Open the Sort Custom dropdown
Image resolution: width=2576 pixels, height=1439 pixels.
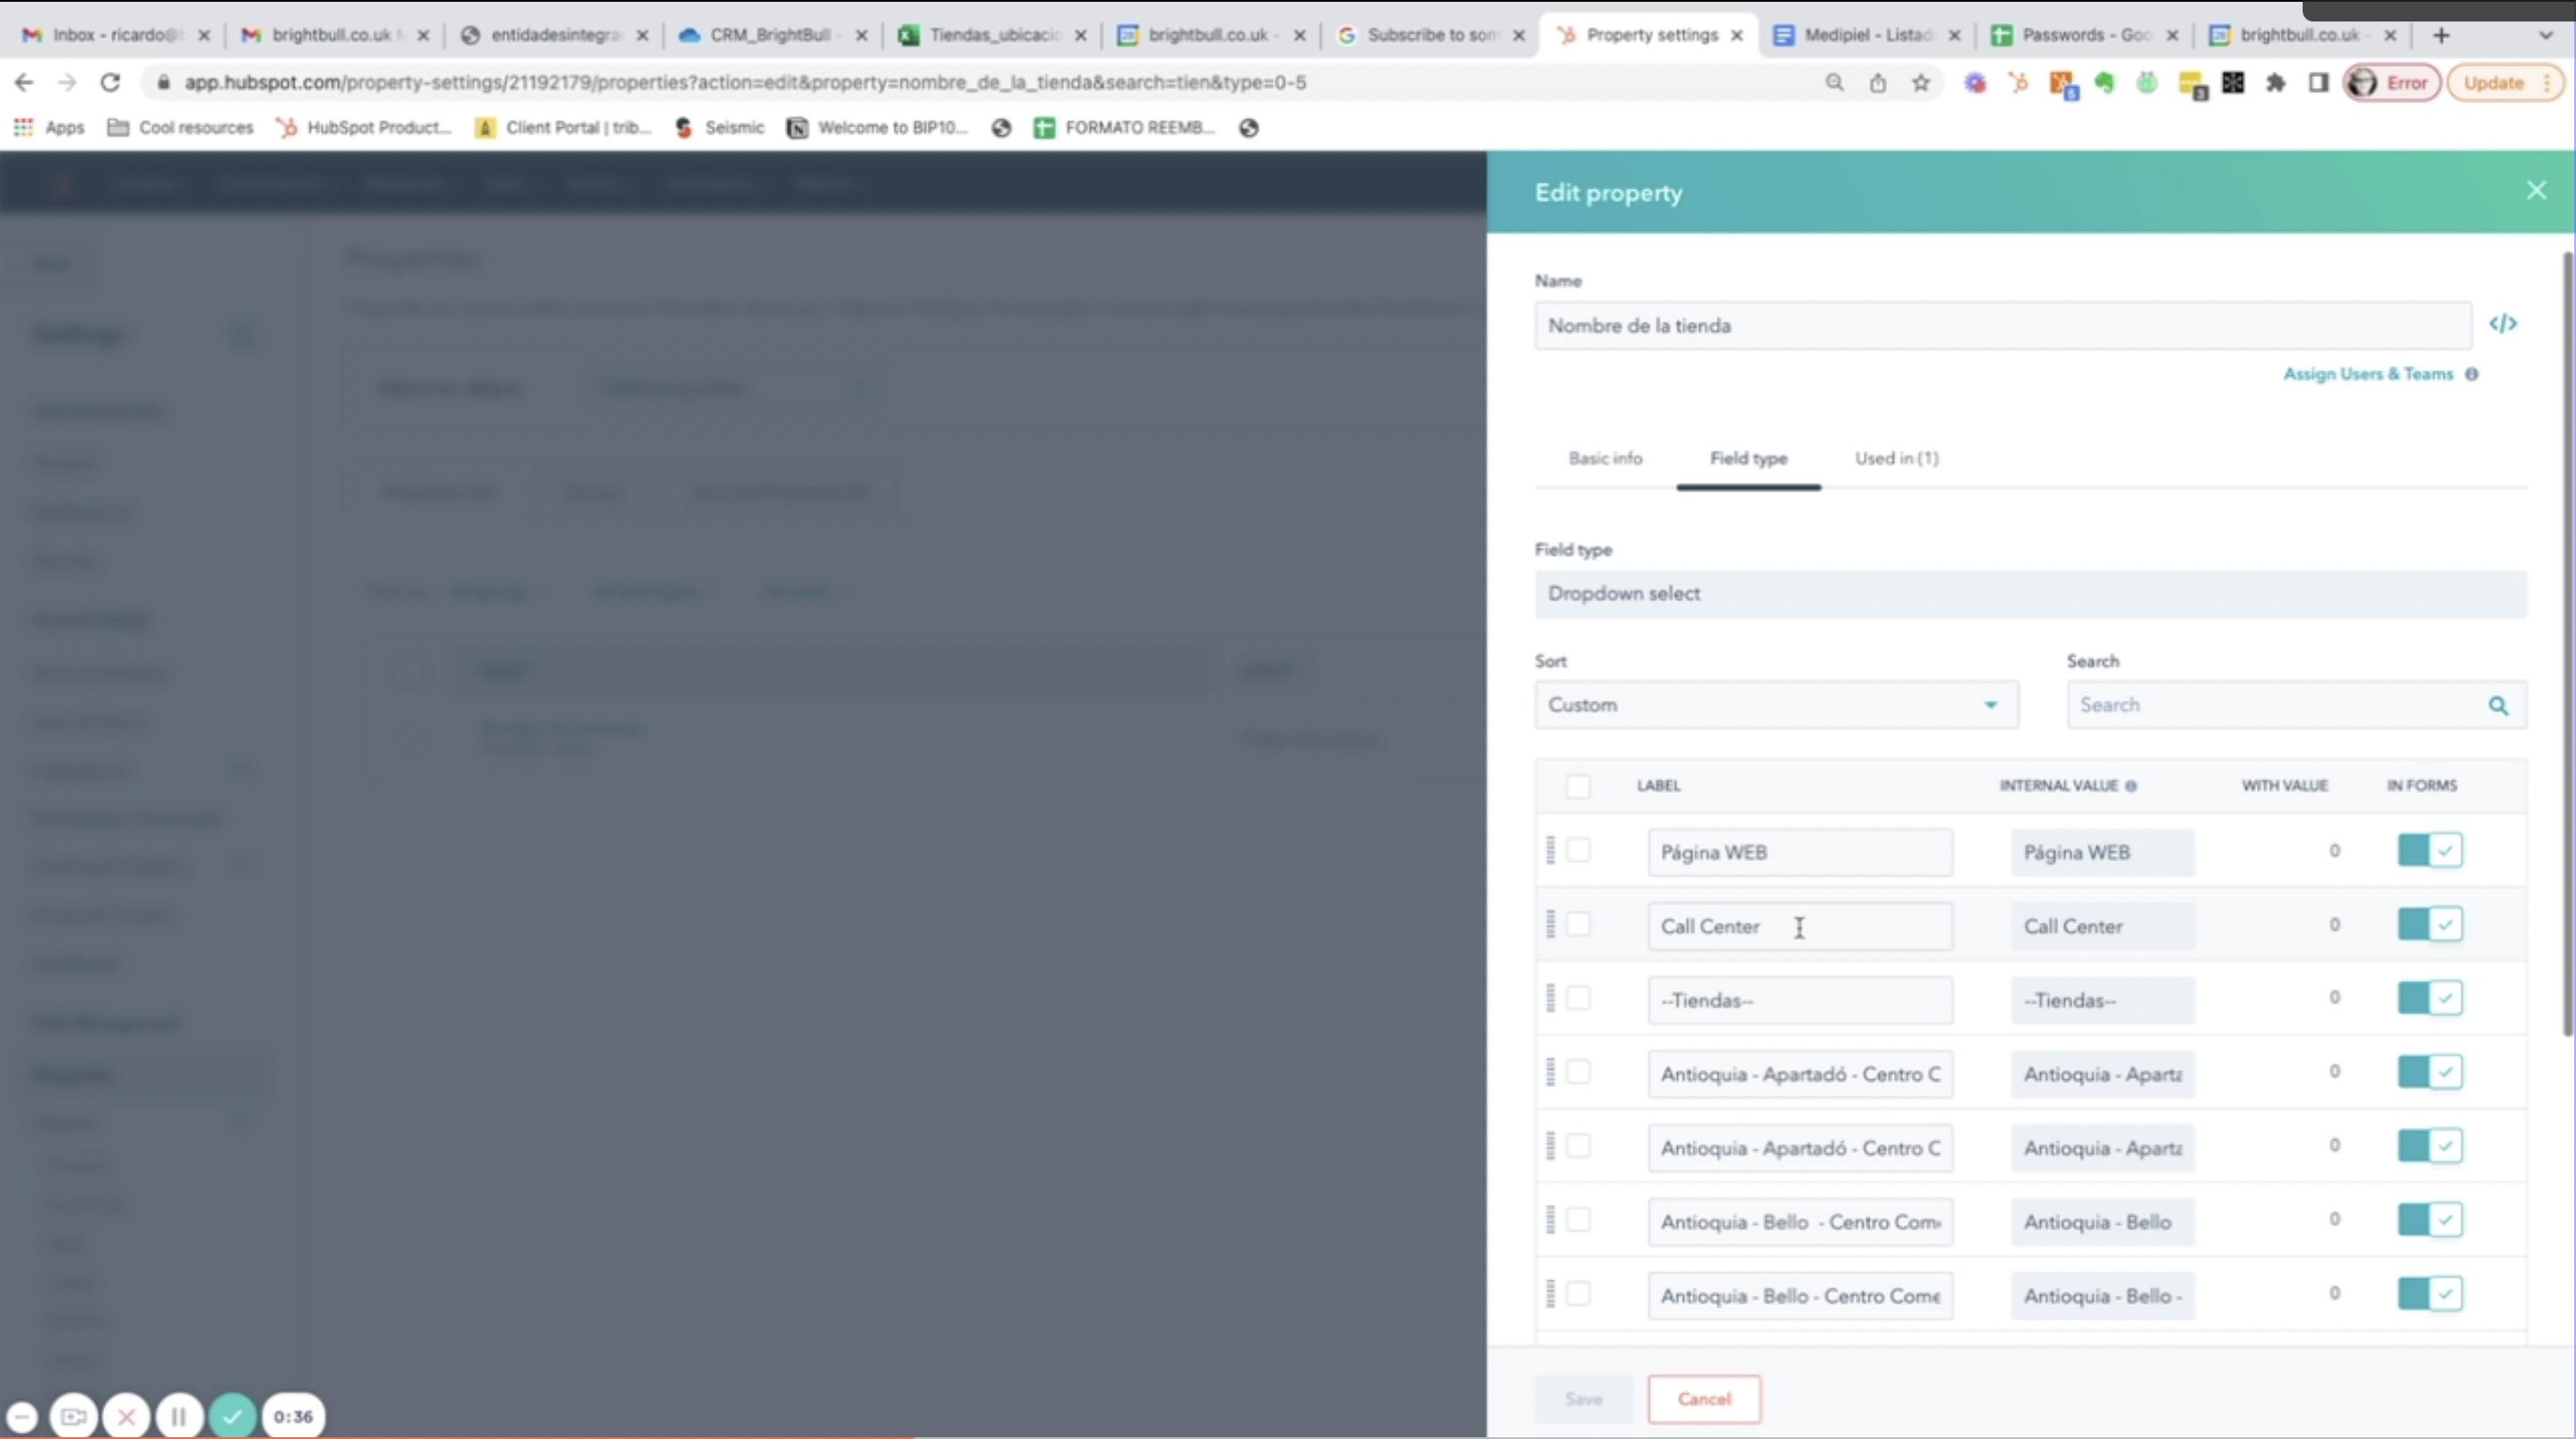1776,705
